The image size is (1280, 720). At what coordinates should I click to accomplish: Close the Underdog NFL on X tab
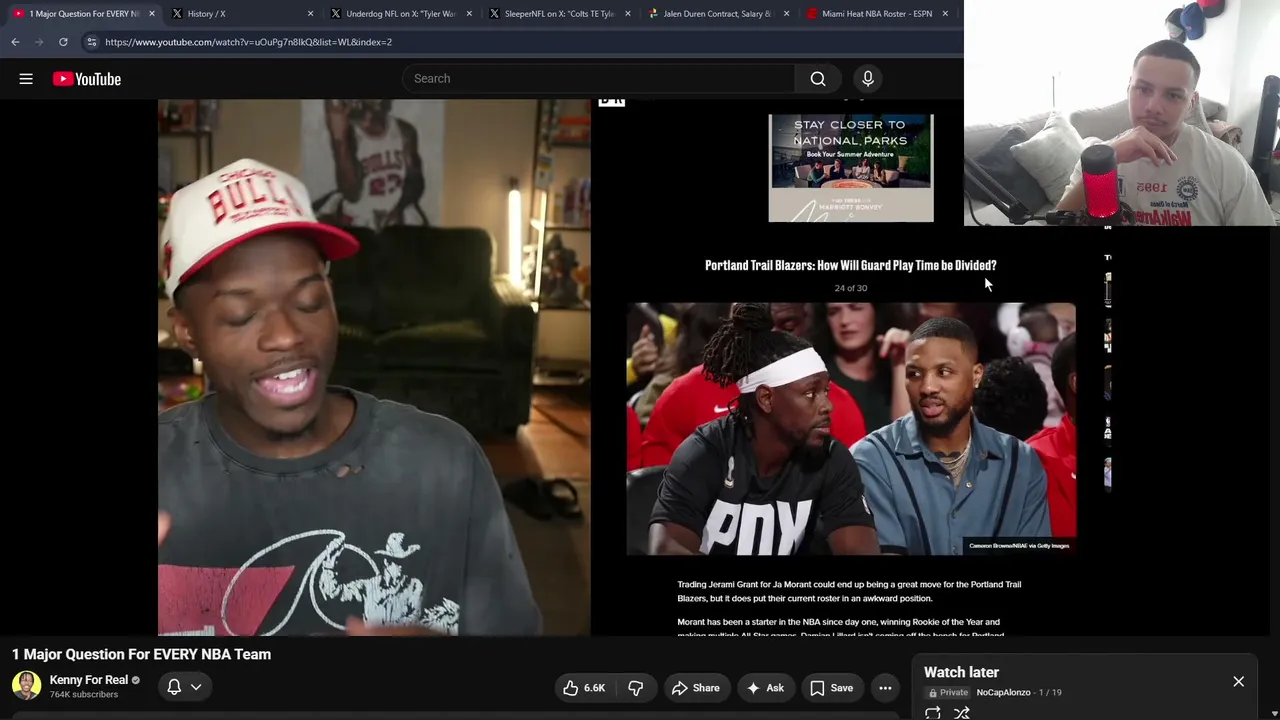469,14
